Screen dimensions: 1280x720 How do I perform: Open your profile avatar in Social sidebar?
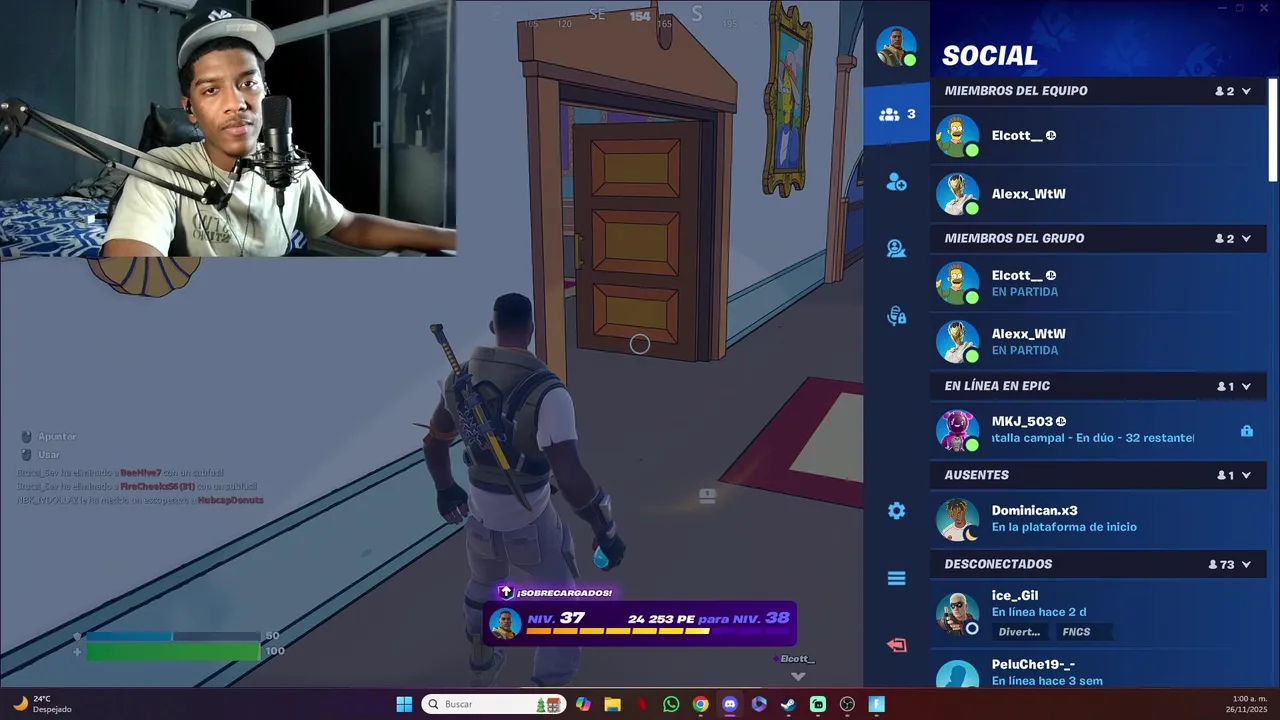pyautogui.click(x=896, y=47)
